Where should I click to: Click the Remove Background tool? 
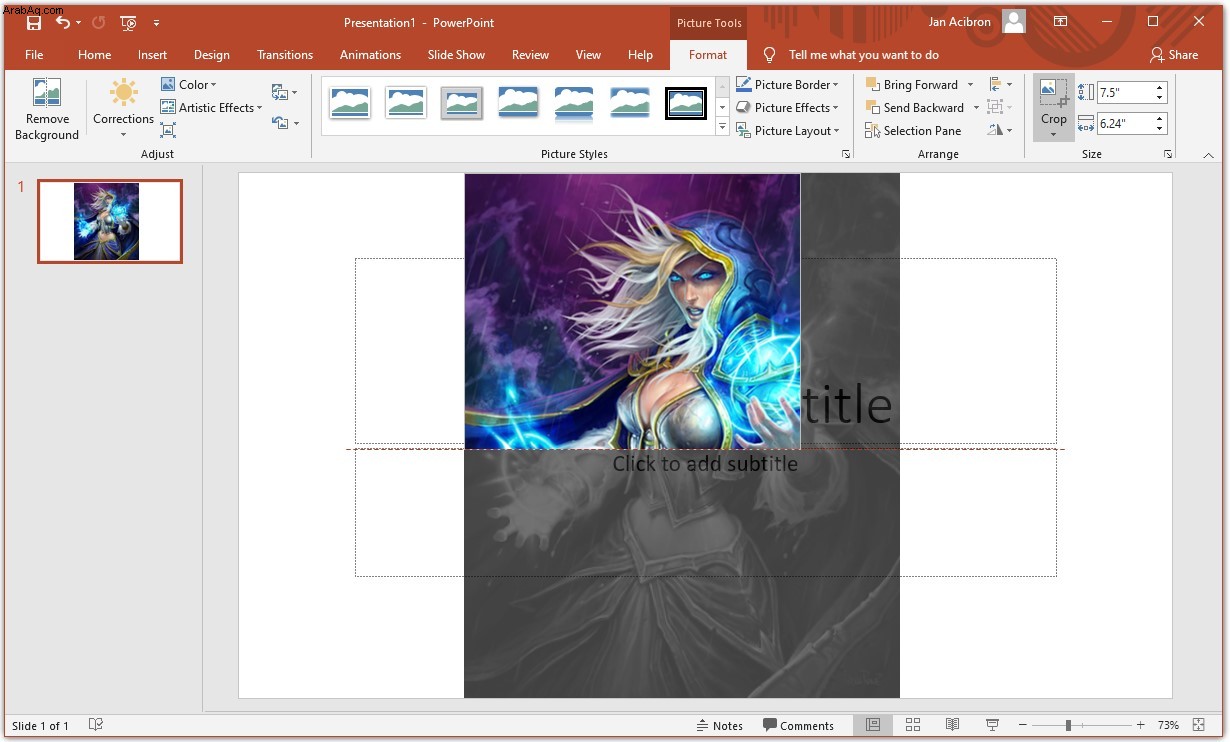point(46,109)
